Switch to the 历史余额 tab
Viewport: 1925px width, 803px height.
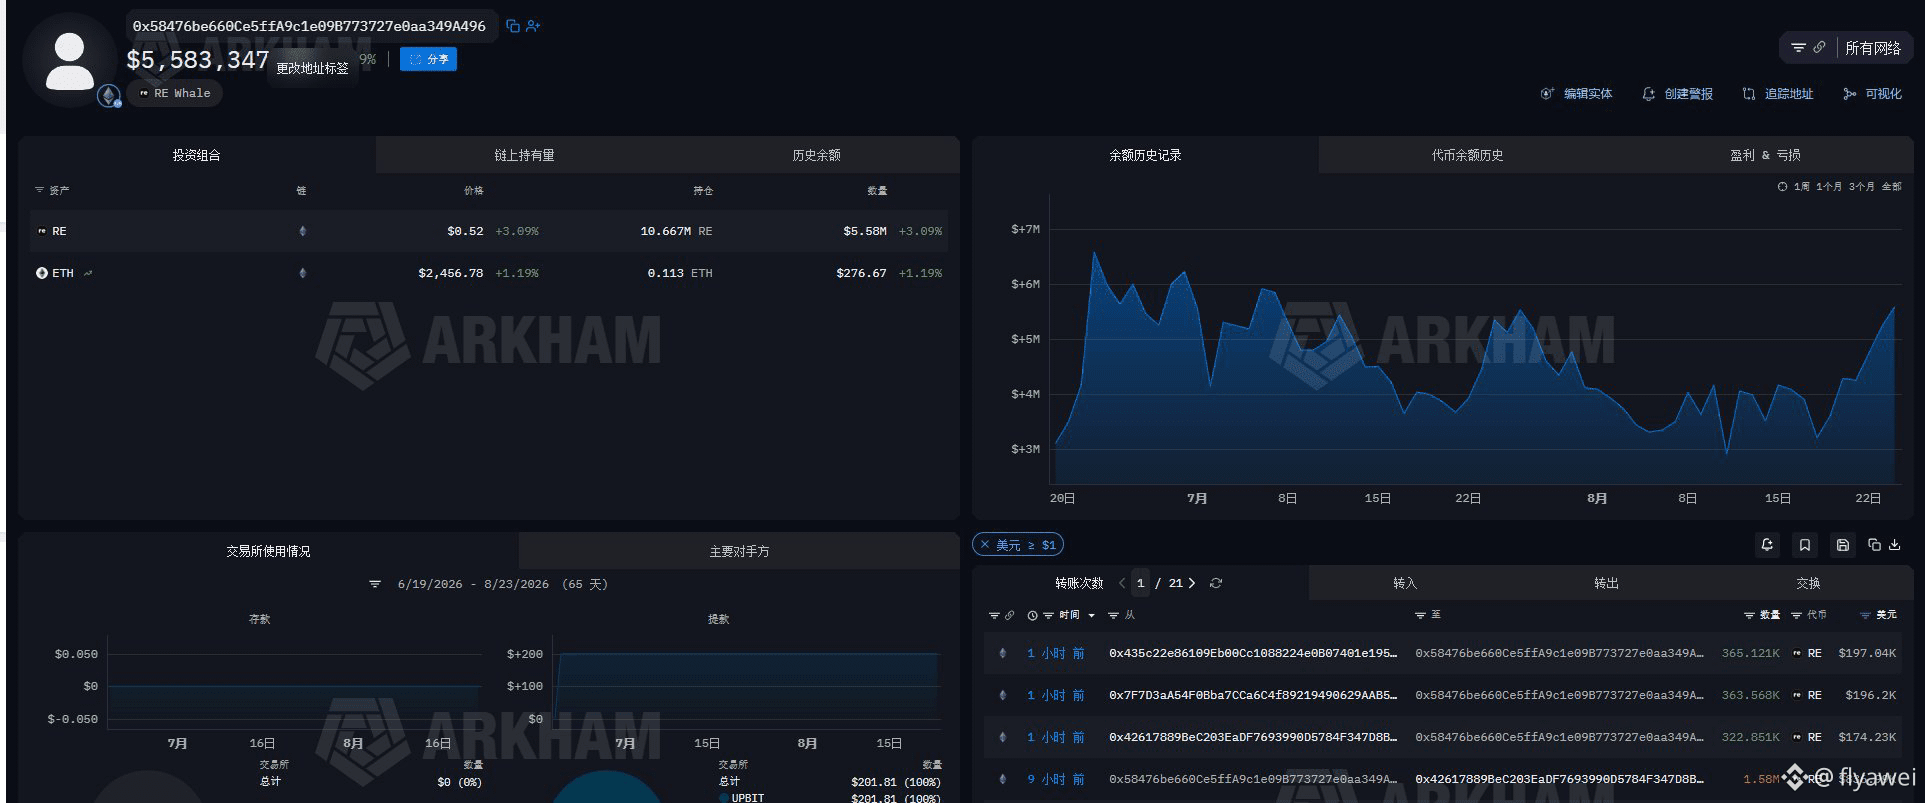tap(816, 155)
